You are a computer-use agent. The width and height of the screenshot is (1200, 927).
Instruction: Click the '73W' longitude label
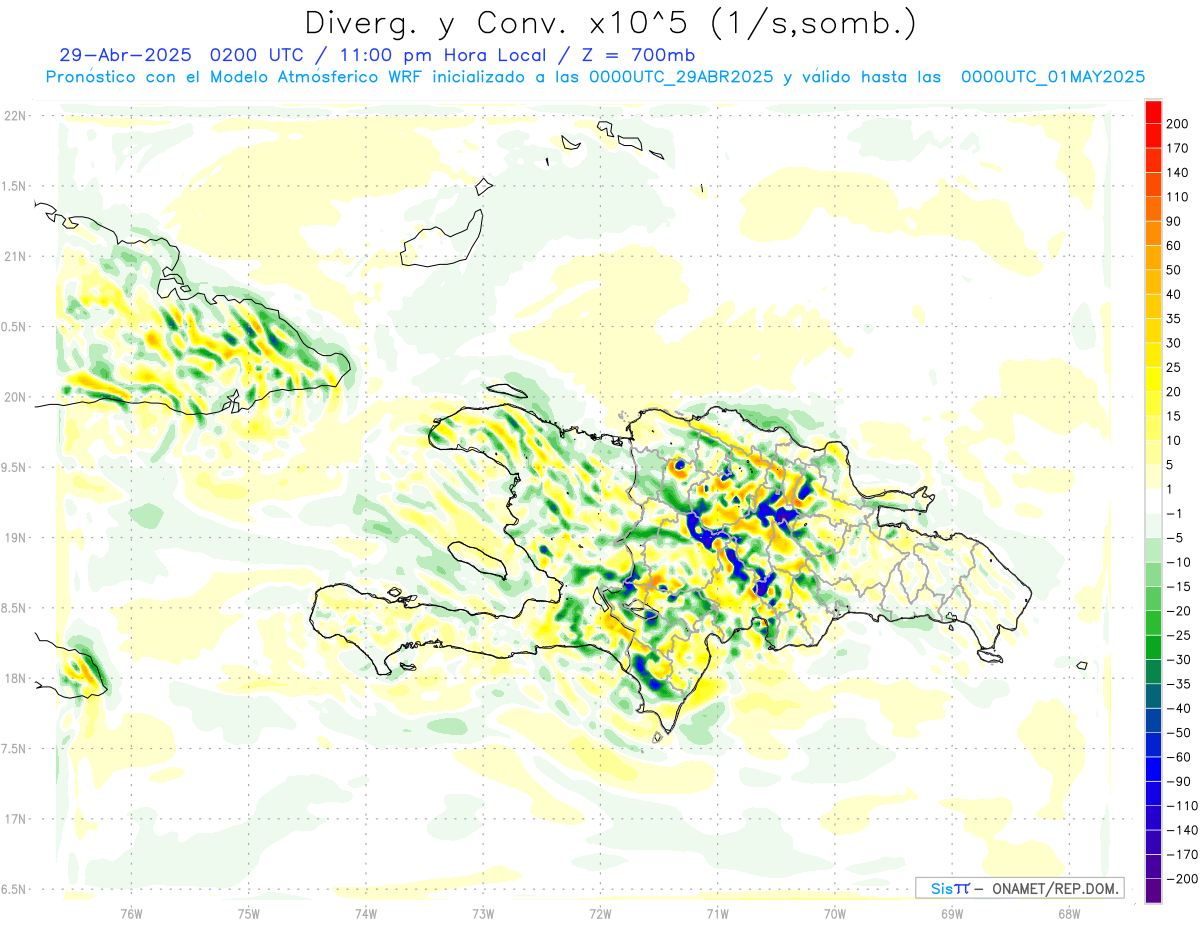pyautogui.click(x=483, y=914)
